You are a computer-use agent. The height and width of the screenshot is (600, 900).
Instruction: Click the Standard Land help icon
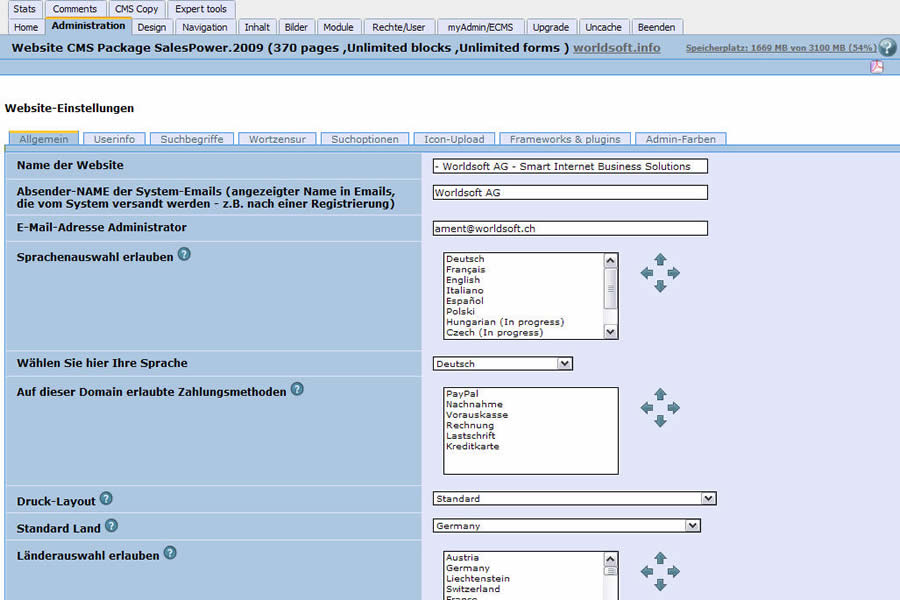[111, 525]
